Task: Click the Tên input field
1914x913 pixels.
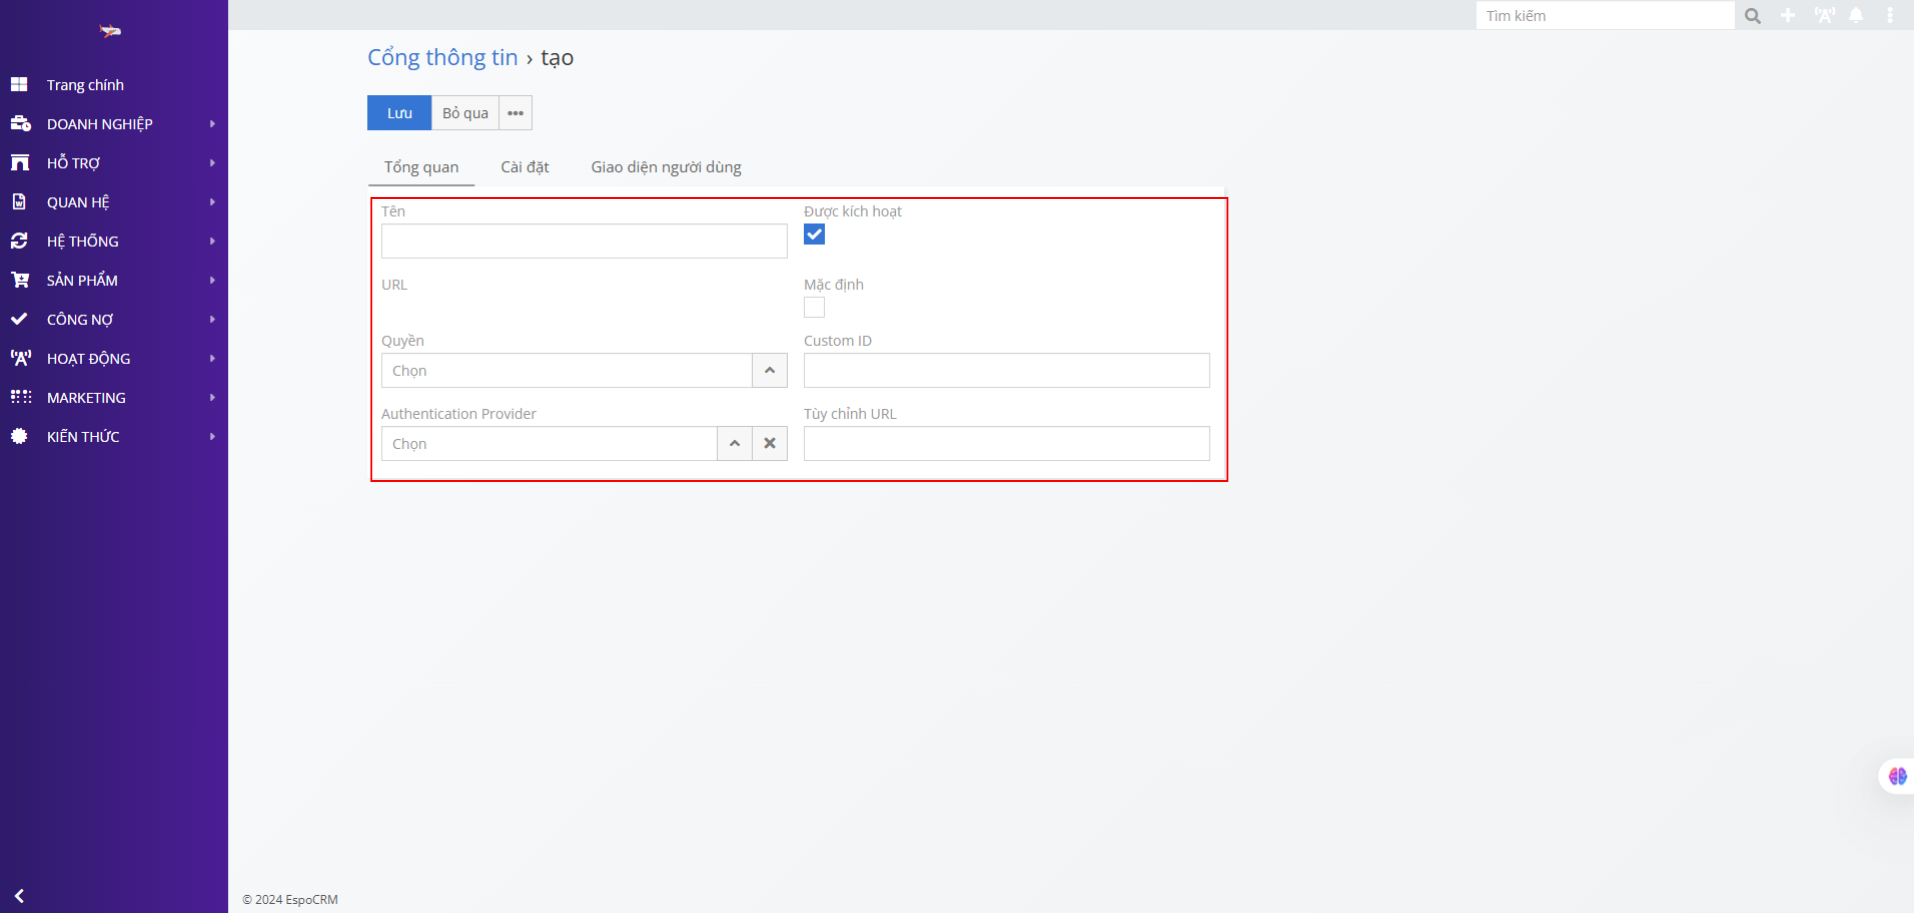Action: [x=584, y=241]
